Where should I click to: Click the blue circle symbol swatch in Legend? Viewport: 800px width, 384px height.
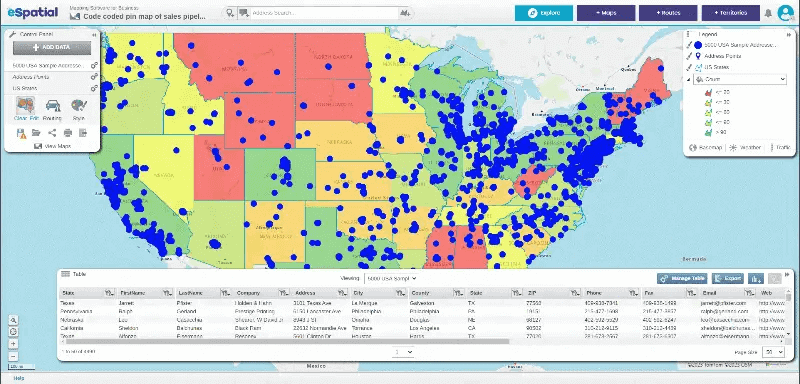tap(698, 45)
